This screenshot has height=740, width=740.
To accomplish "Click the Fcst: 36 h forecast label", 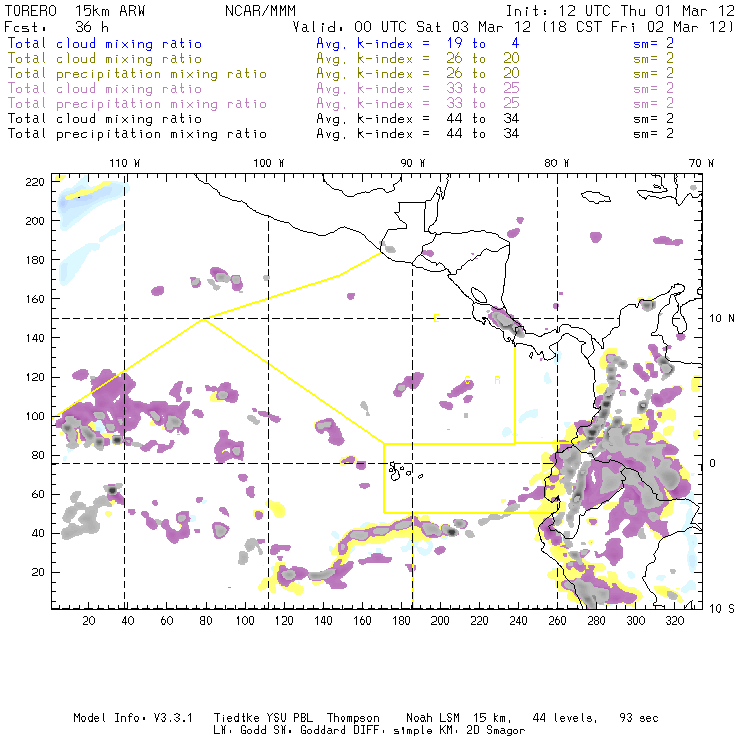I will [50, 27].
